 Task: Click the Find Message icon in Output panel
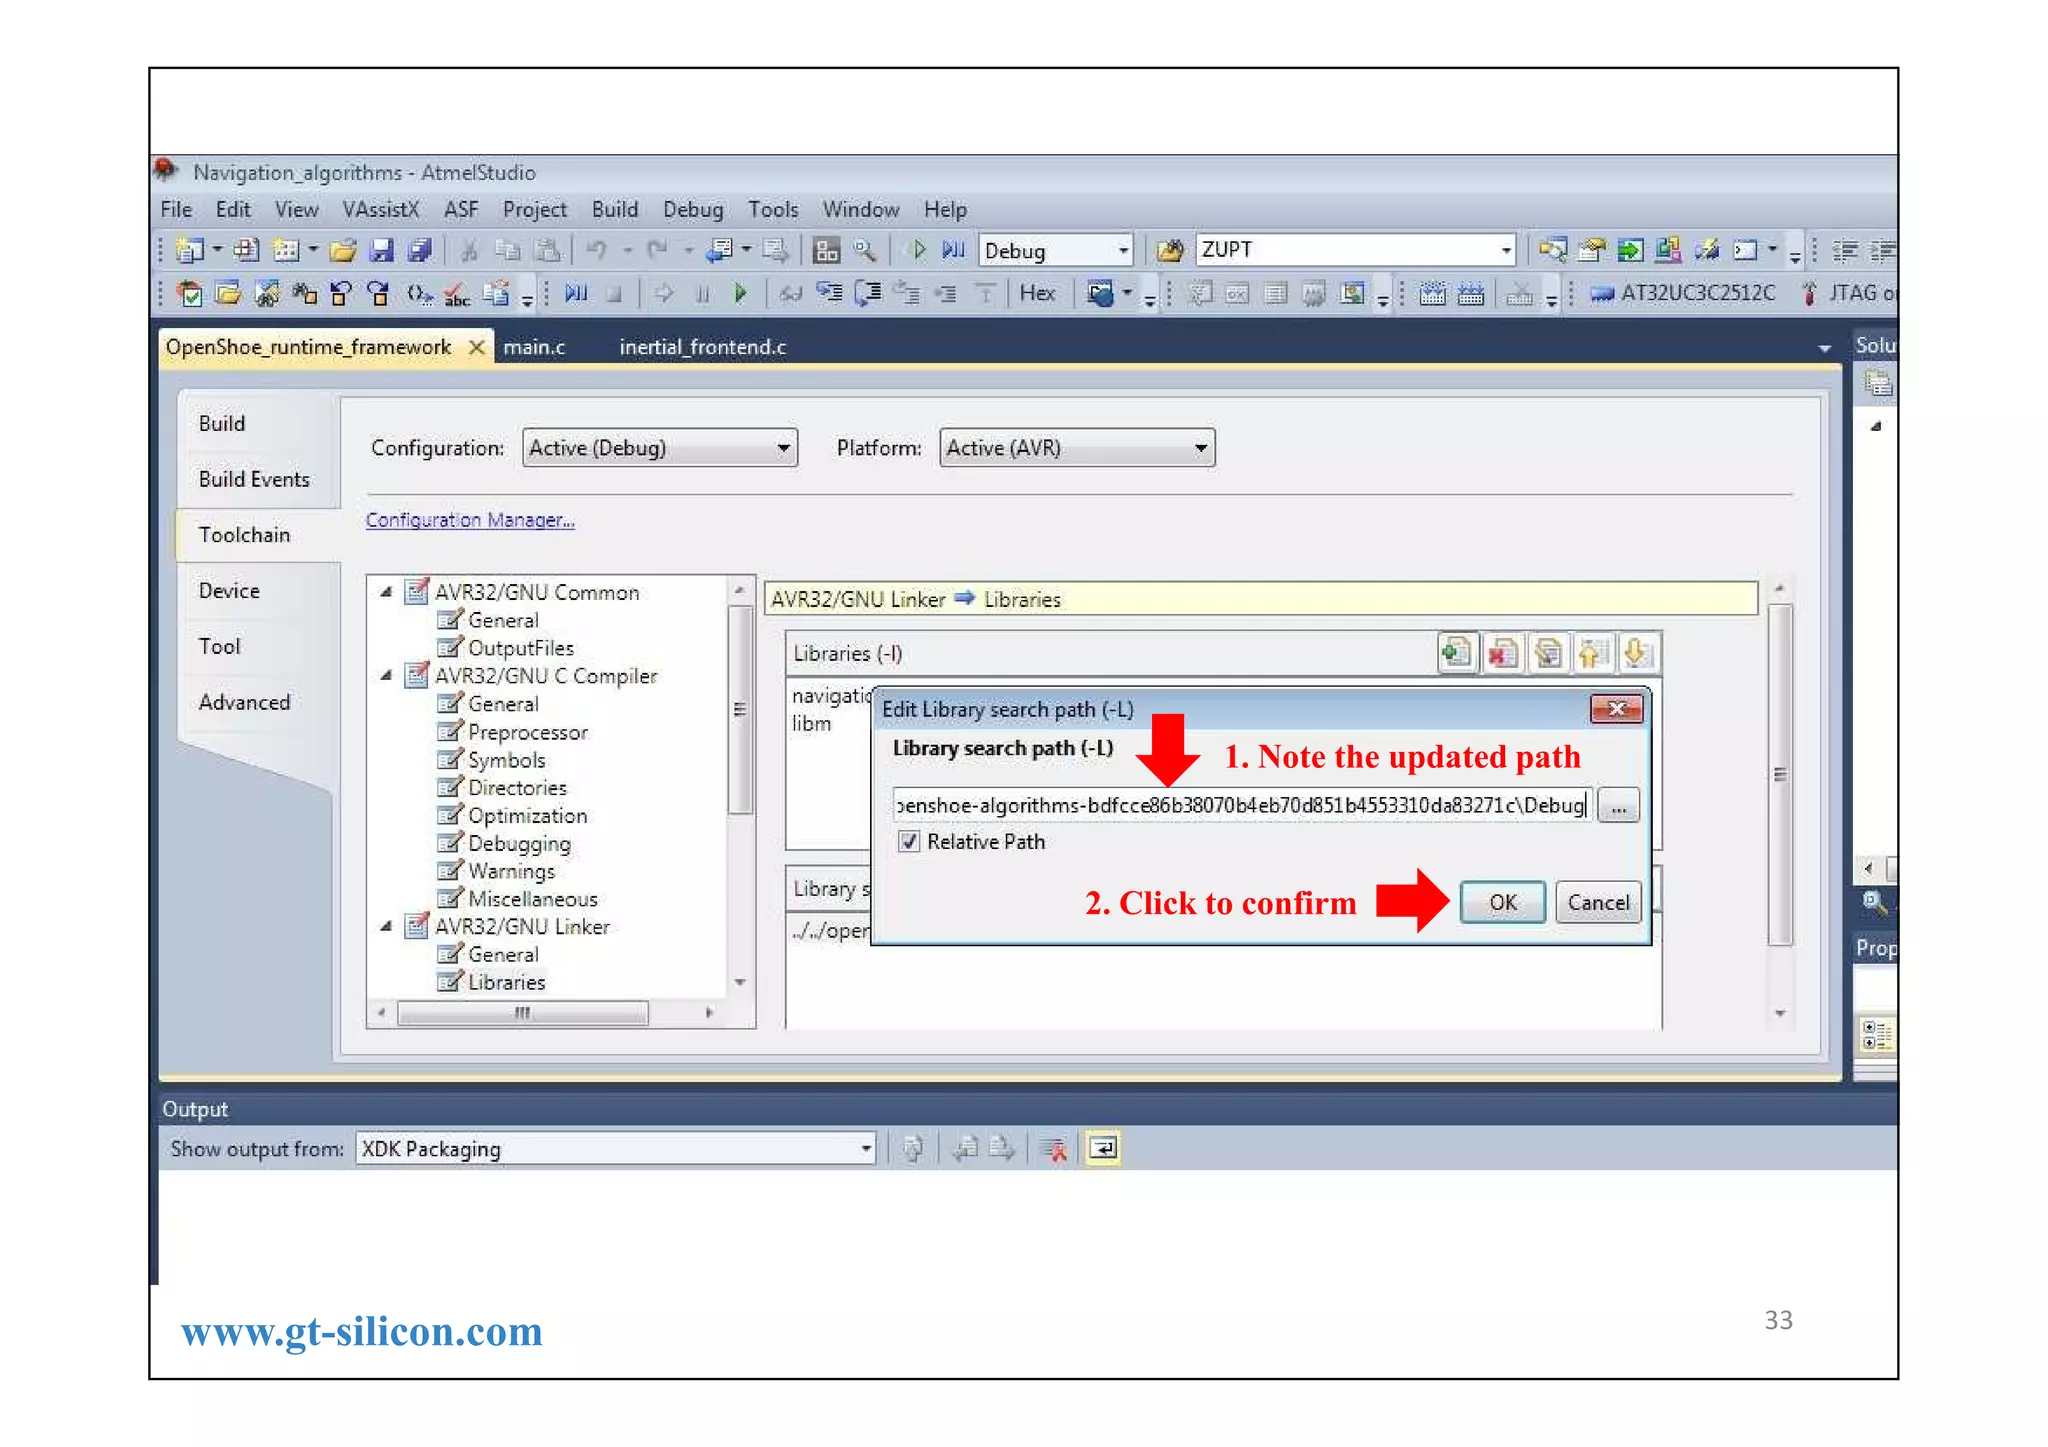(x=913, y=1149)
